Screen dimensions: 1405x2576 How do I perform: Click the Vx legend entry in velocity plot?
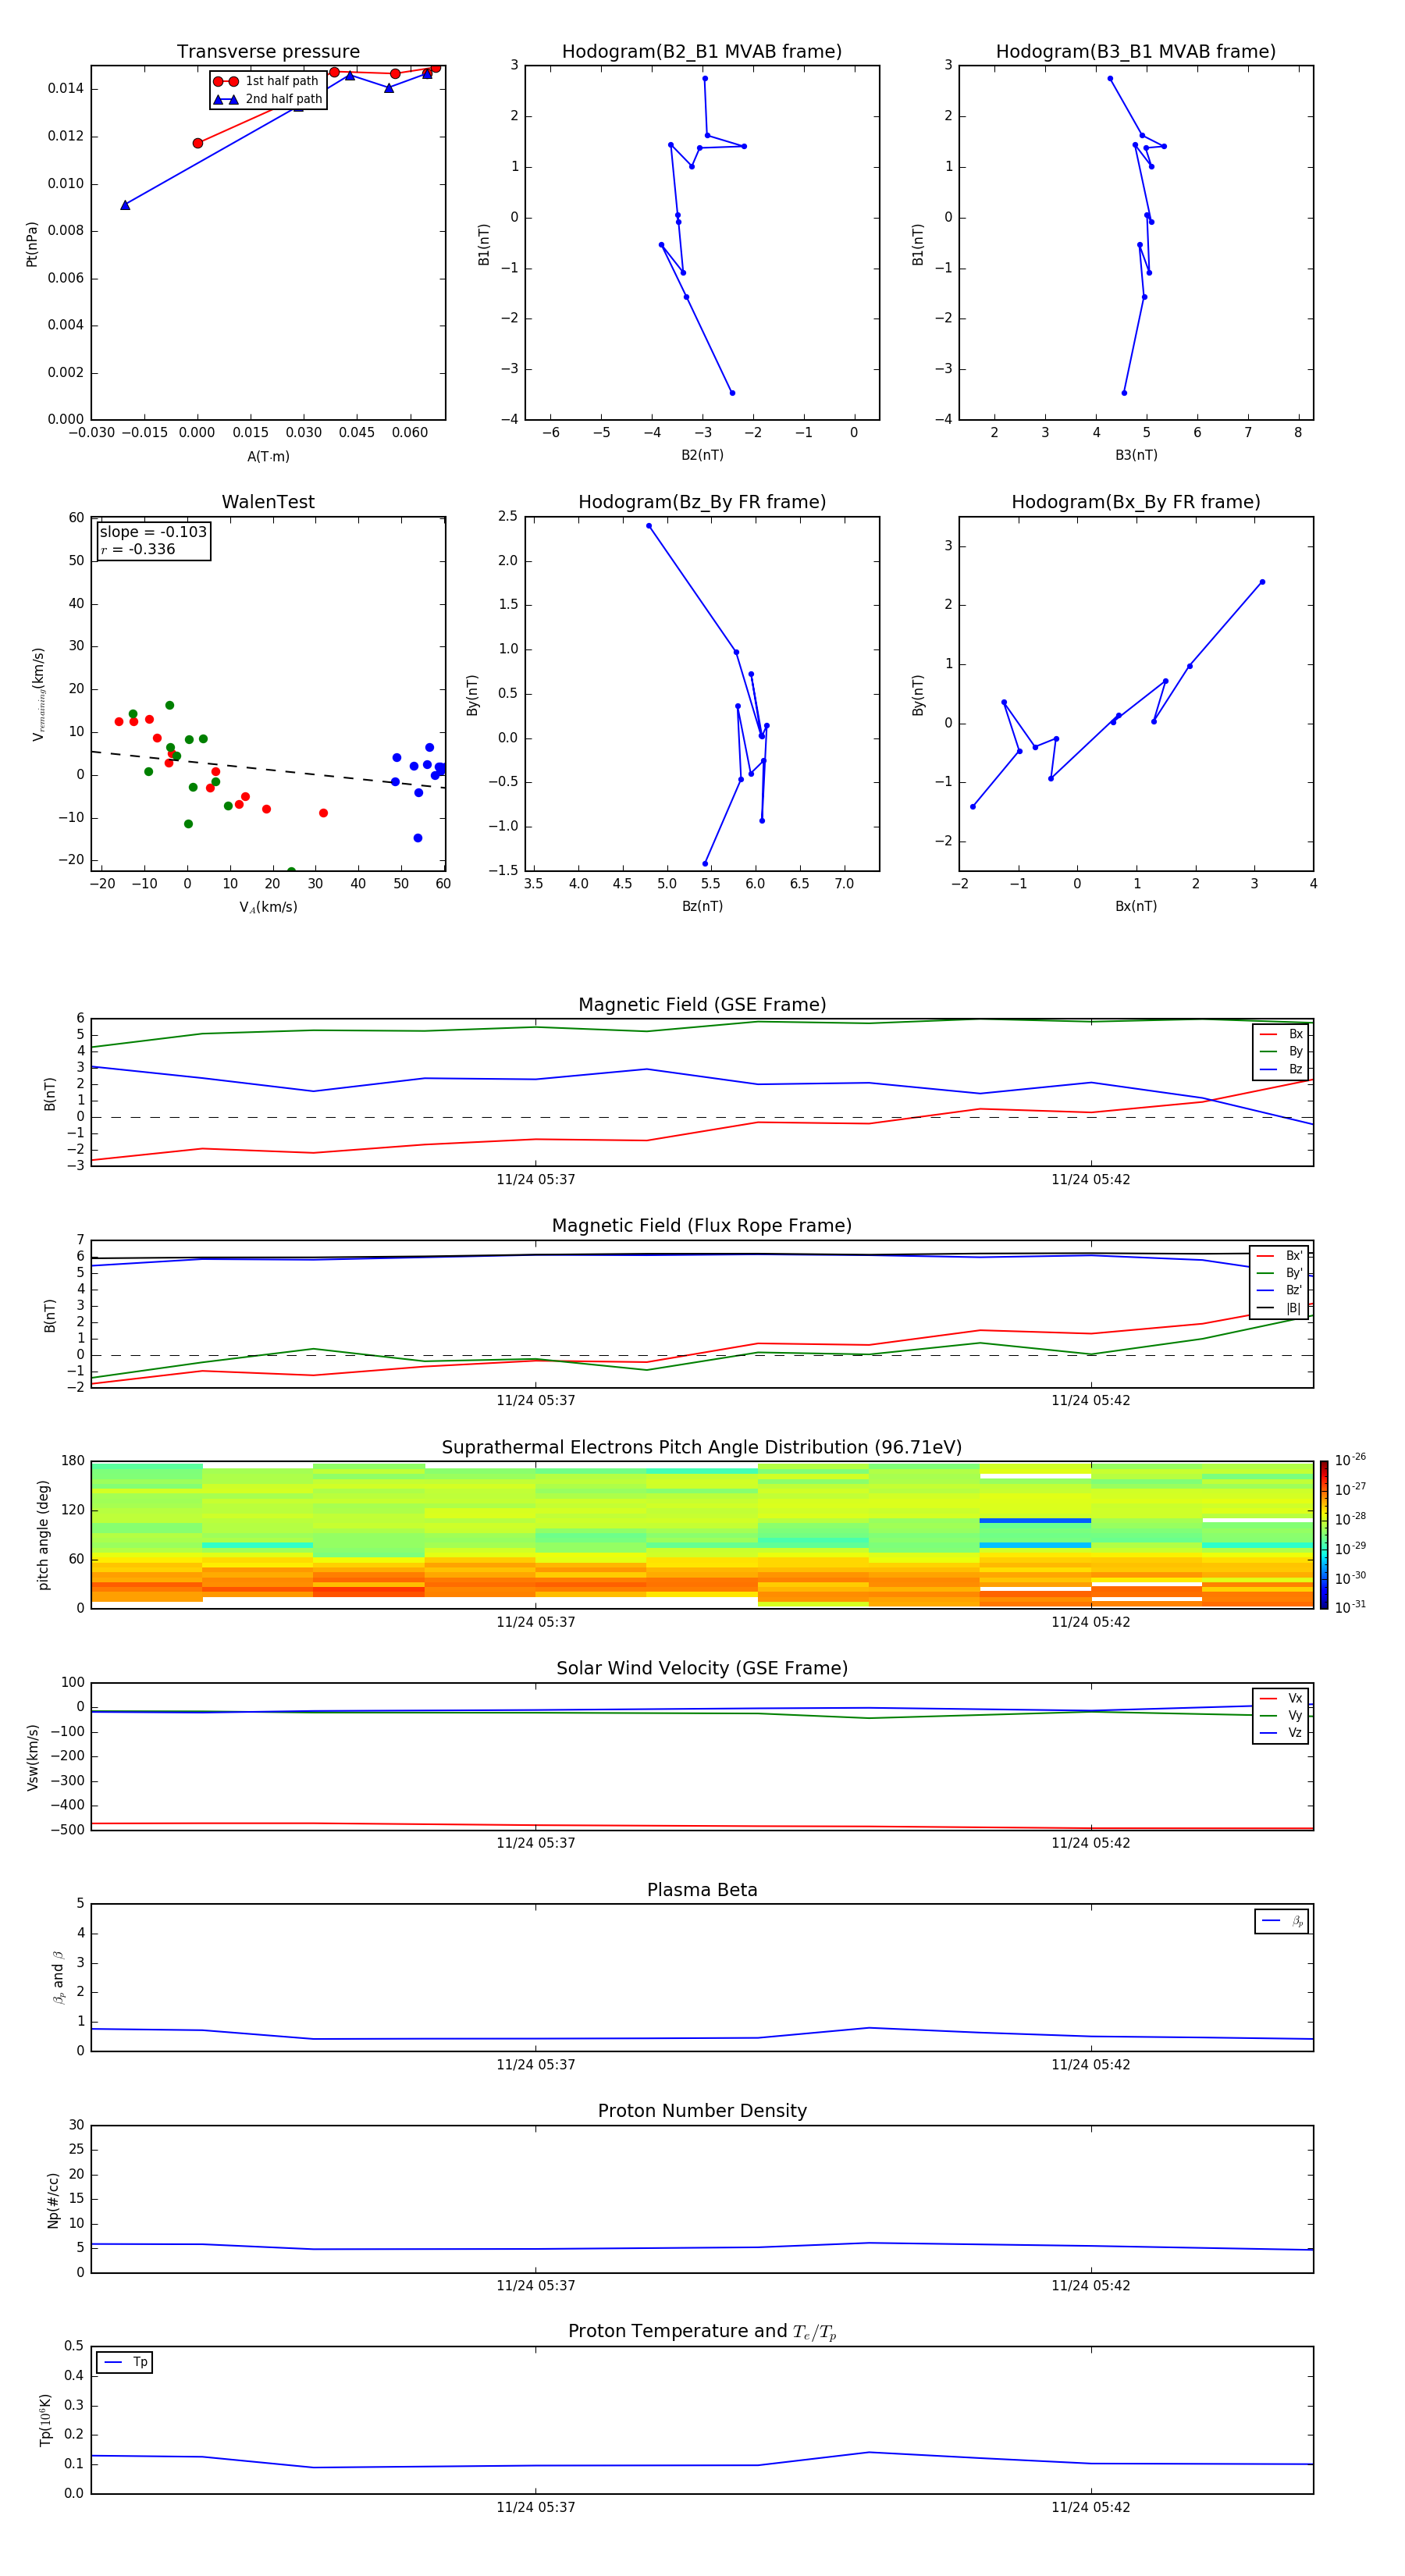click(1281, 1698)
